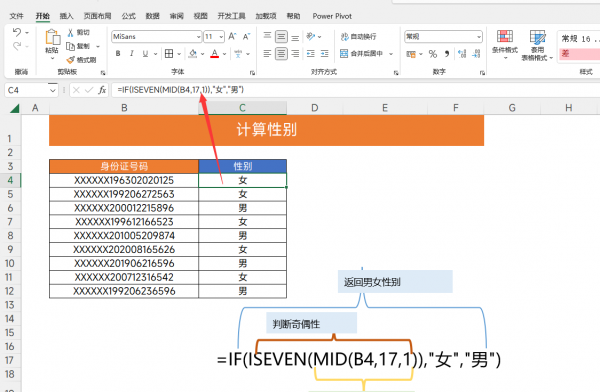The width and height of the screenshot is (600, 392).
Task: Switch to the 插入 (Insert) tab
Action: 66,16
